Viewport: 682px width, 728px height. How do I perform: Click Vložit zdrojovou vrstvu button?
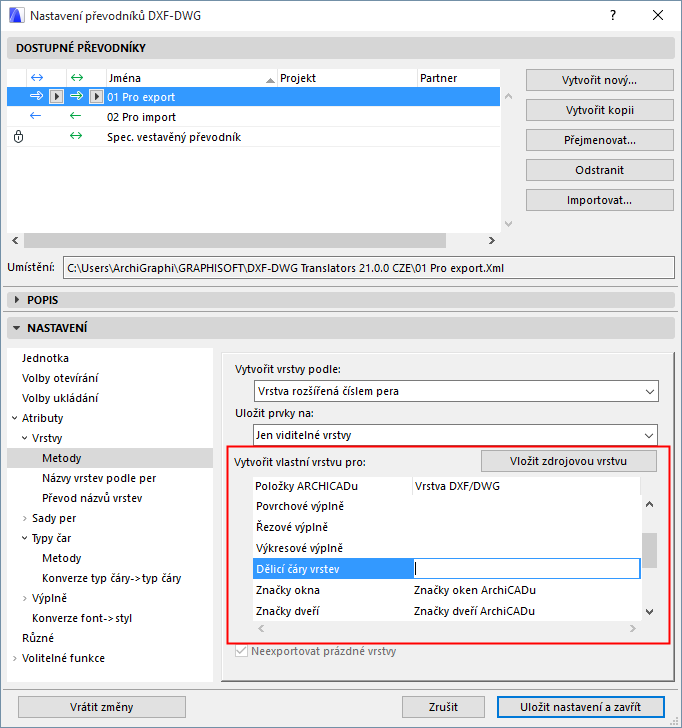click(x=569, y=461)
